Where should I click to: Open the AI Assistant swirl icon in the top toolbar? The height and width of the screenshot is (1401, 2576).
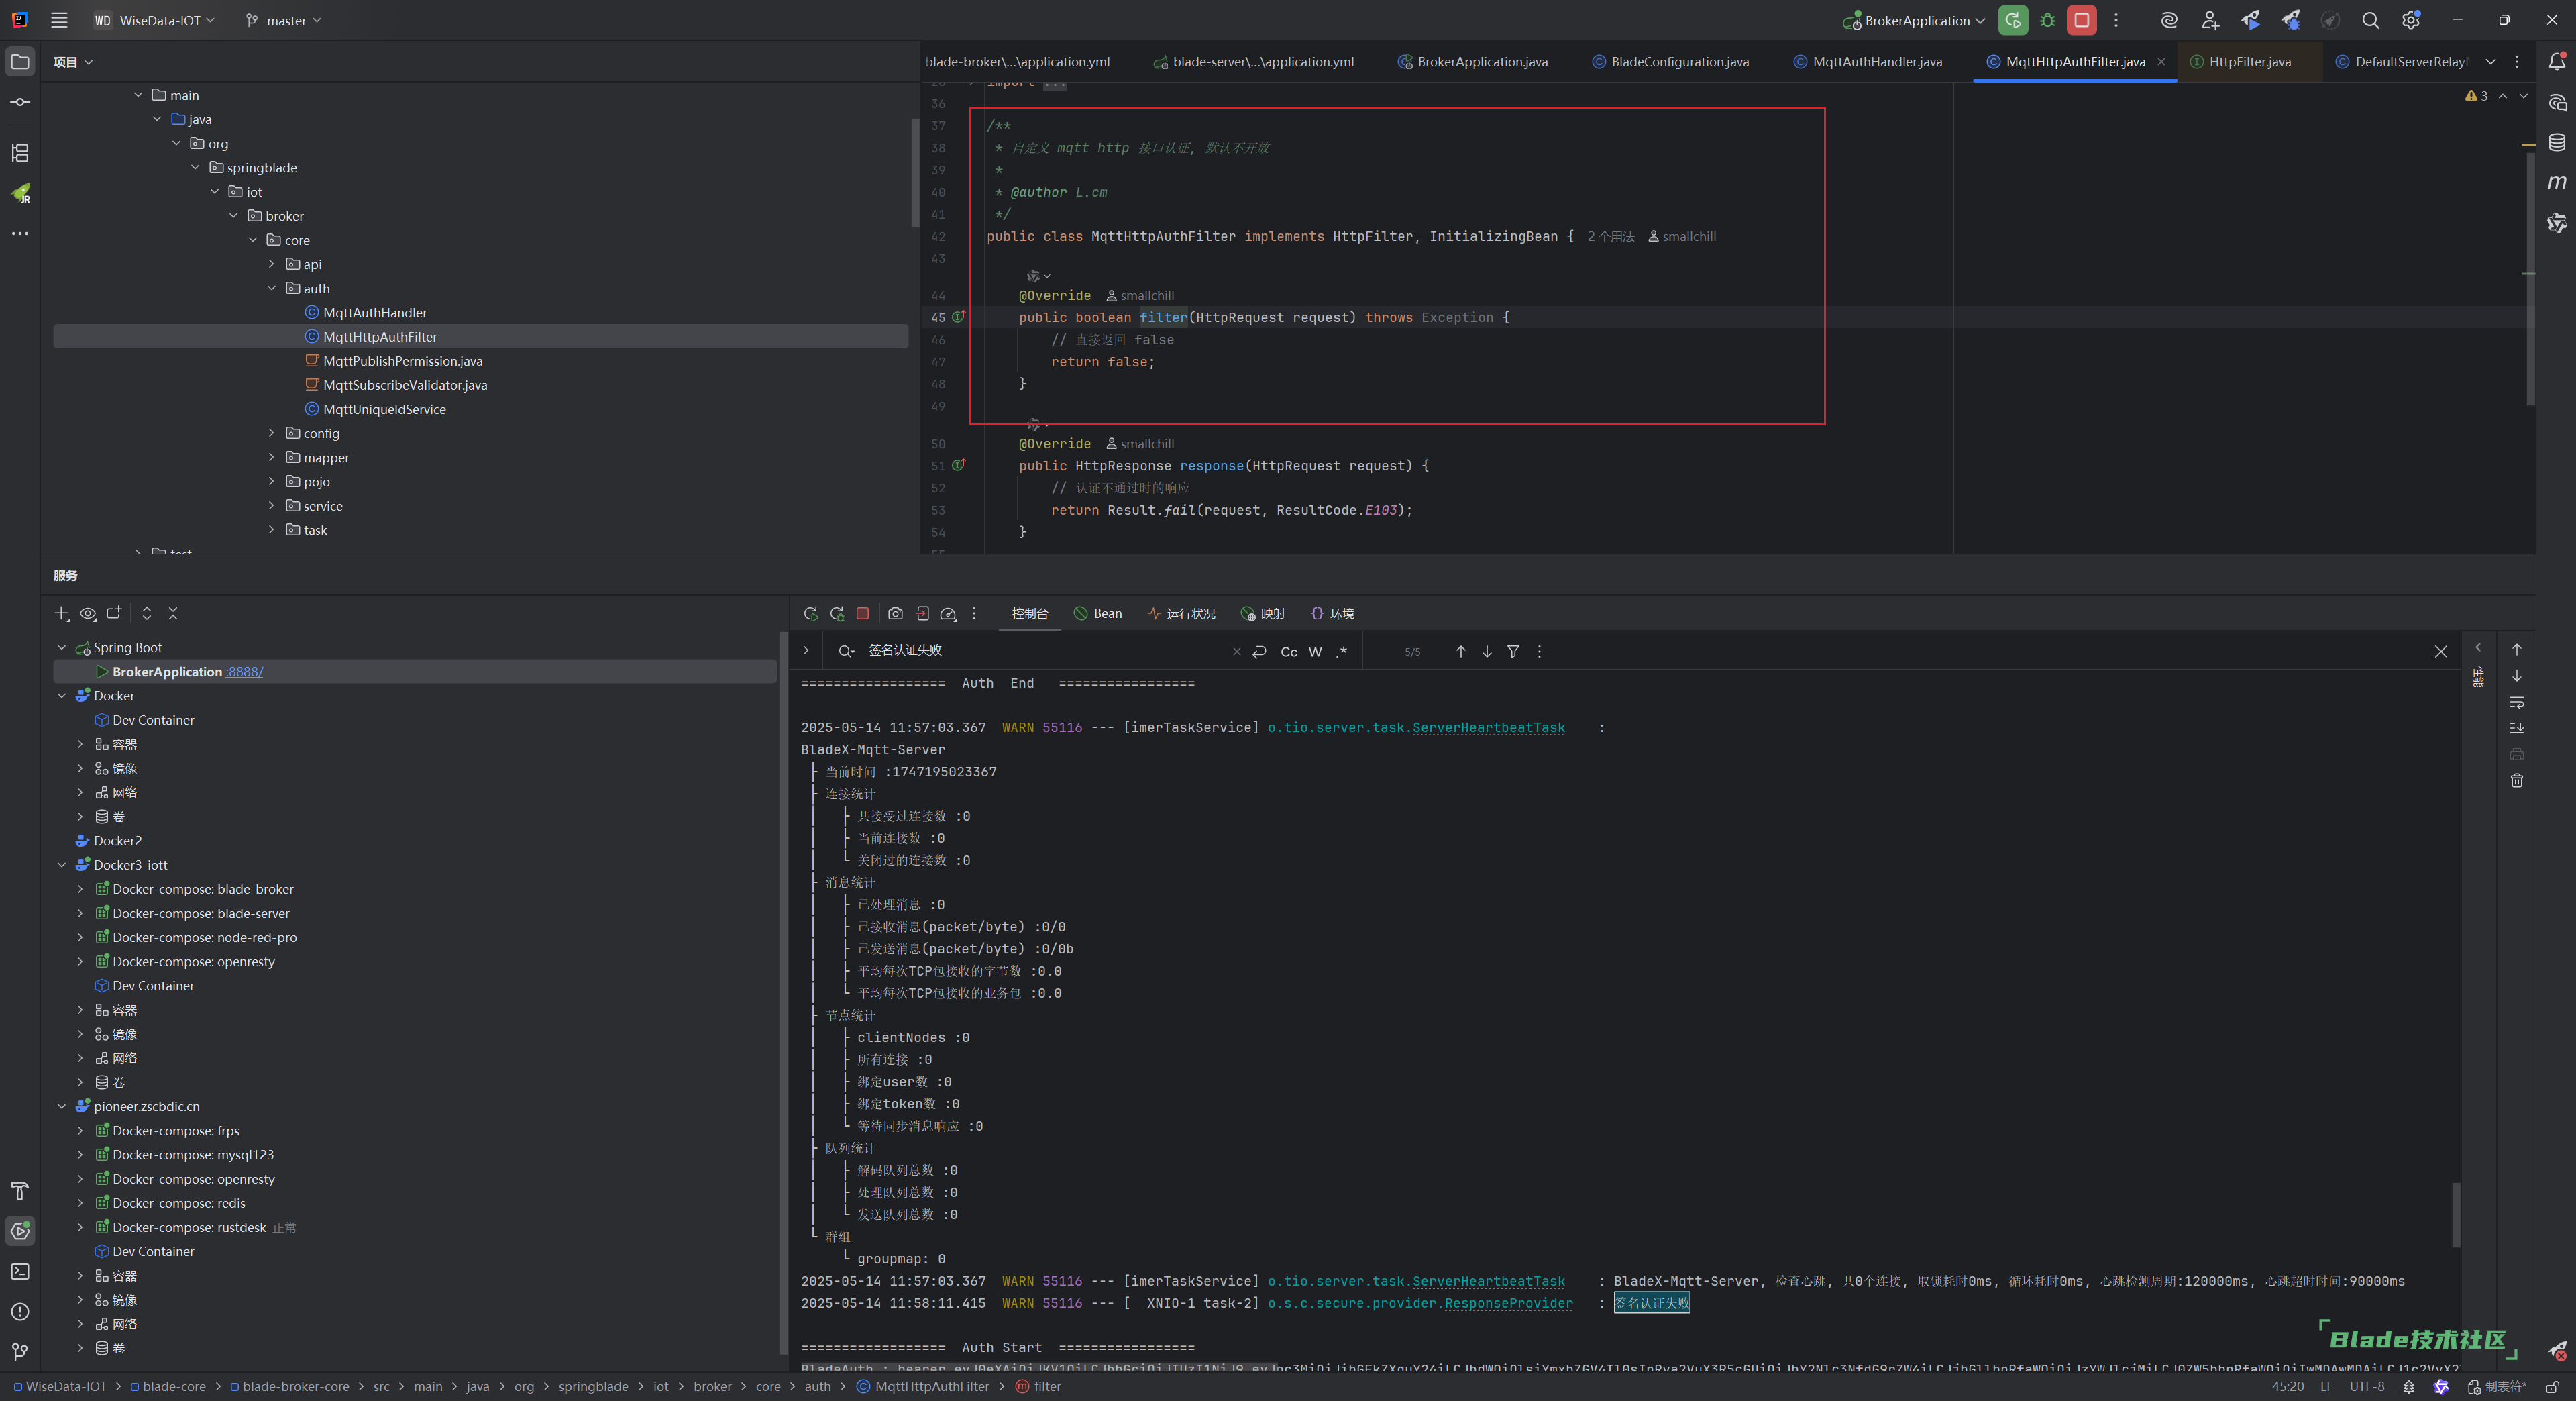click(x=2169, y=20)
